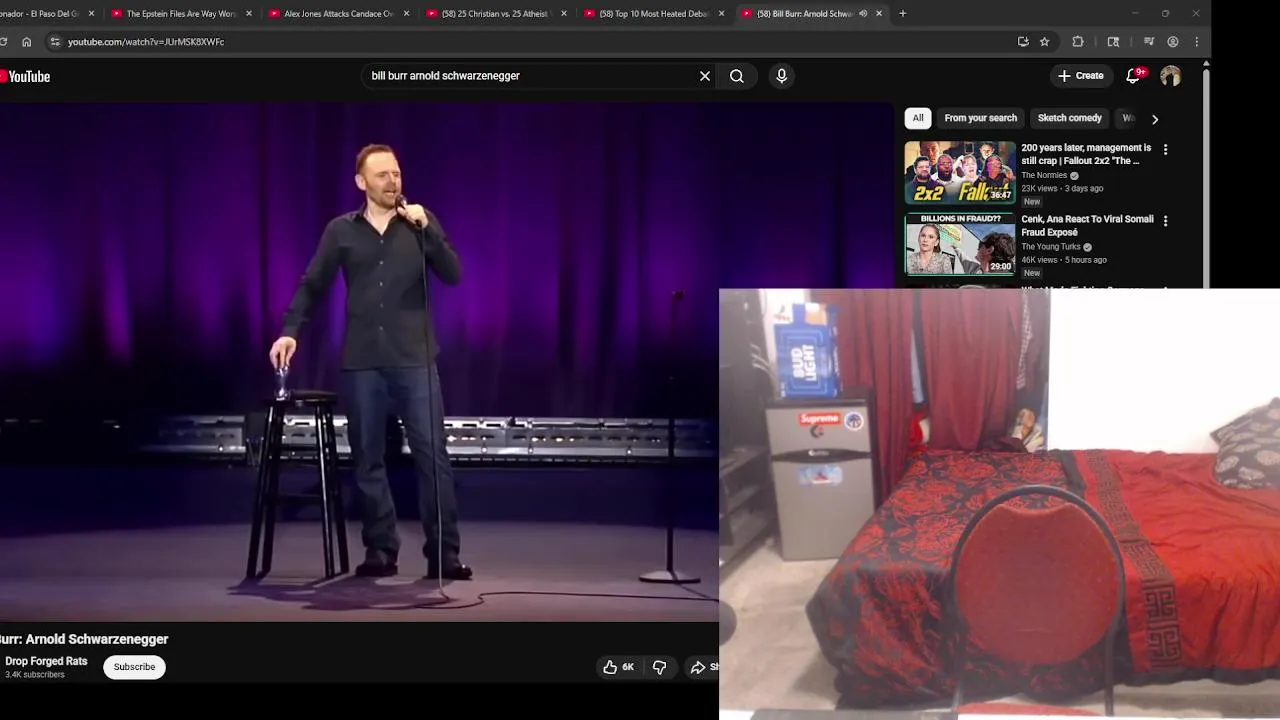Image resolution: width=1280 pixels, height=720 pixels.
Task: Open the Drop Forged Rats channel link
Action: pos(46,661)
